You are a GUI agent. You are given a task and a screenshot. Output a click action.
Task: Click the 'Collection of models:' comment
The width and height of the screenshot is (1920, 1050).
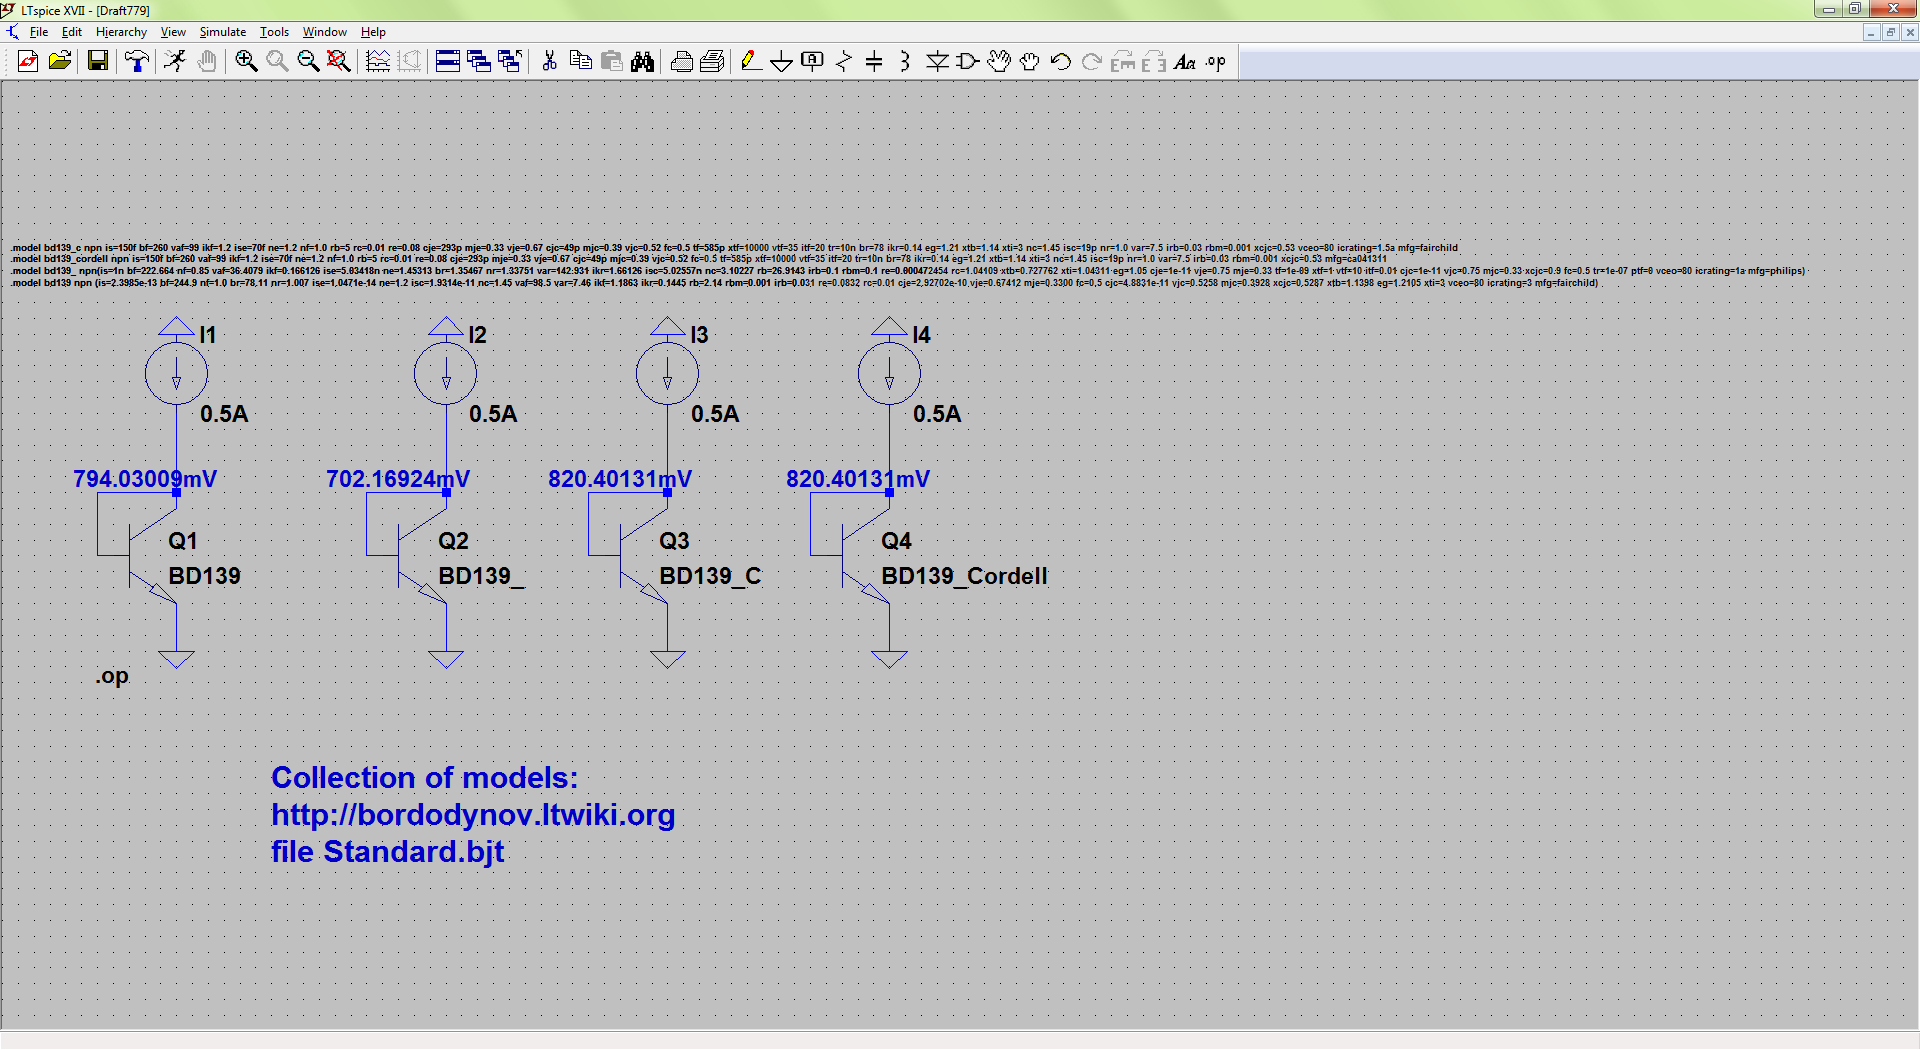(x=425, y=778)
